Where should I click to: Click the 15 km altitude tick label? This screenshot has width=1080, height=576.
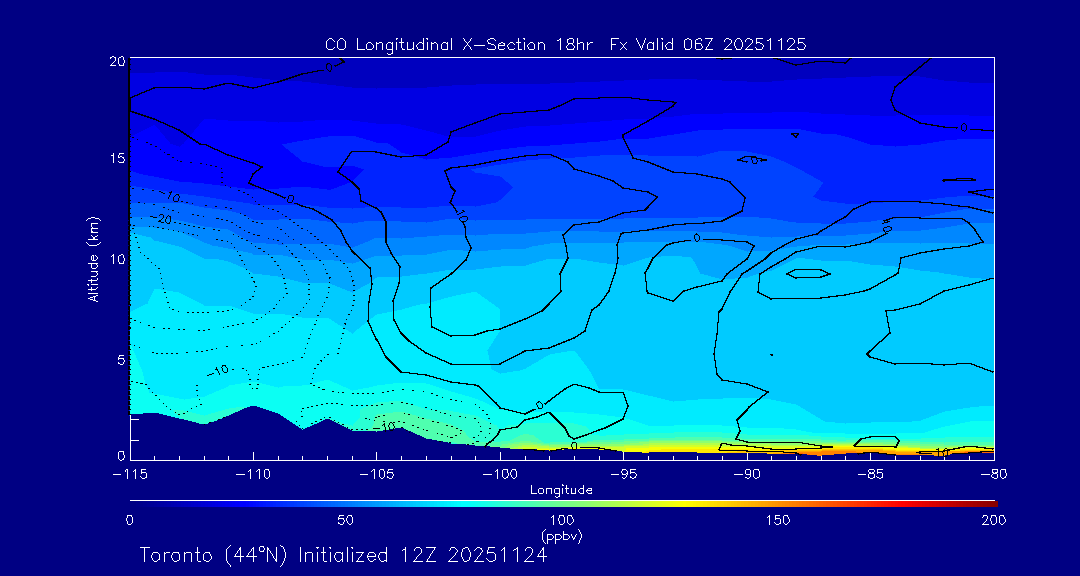coord(116,159)
